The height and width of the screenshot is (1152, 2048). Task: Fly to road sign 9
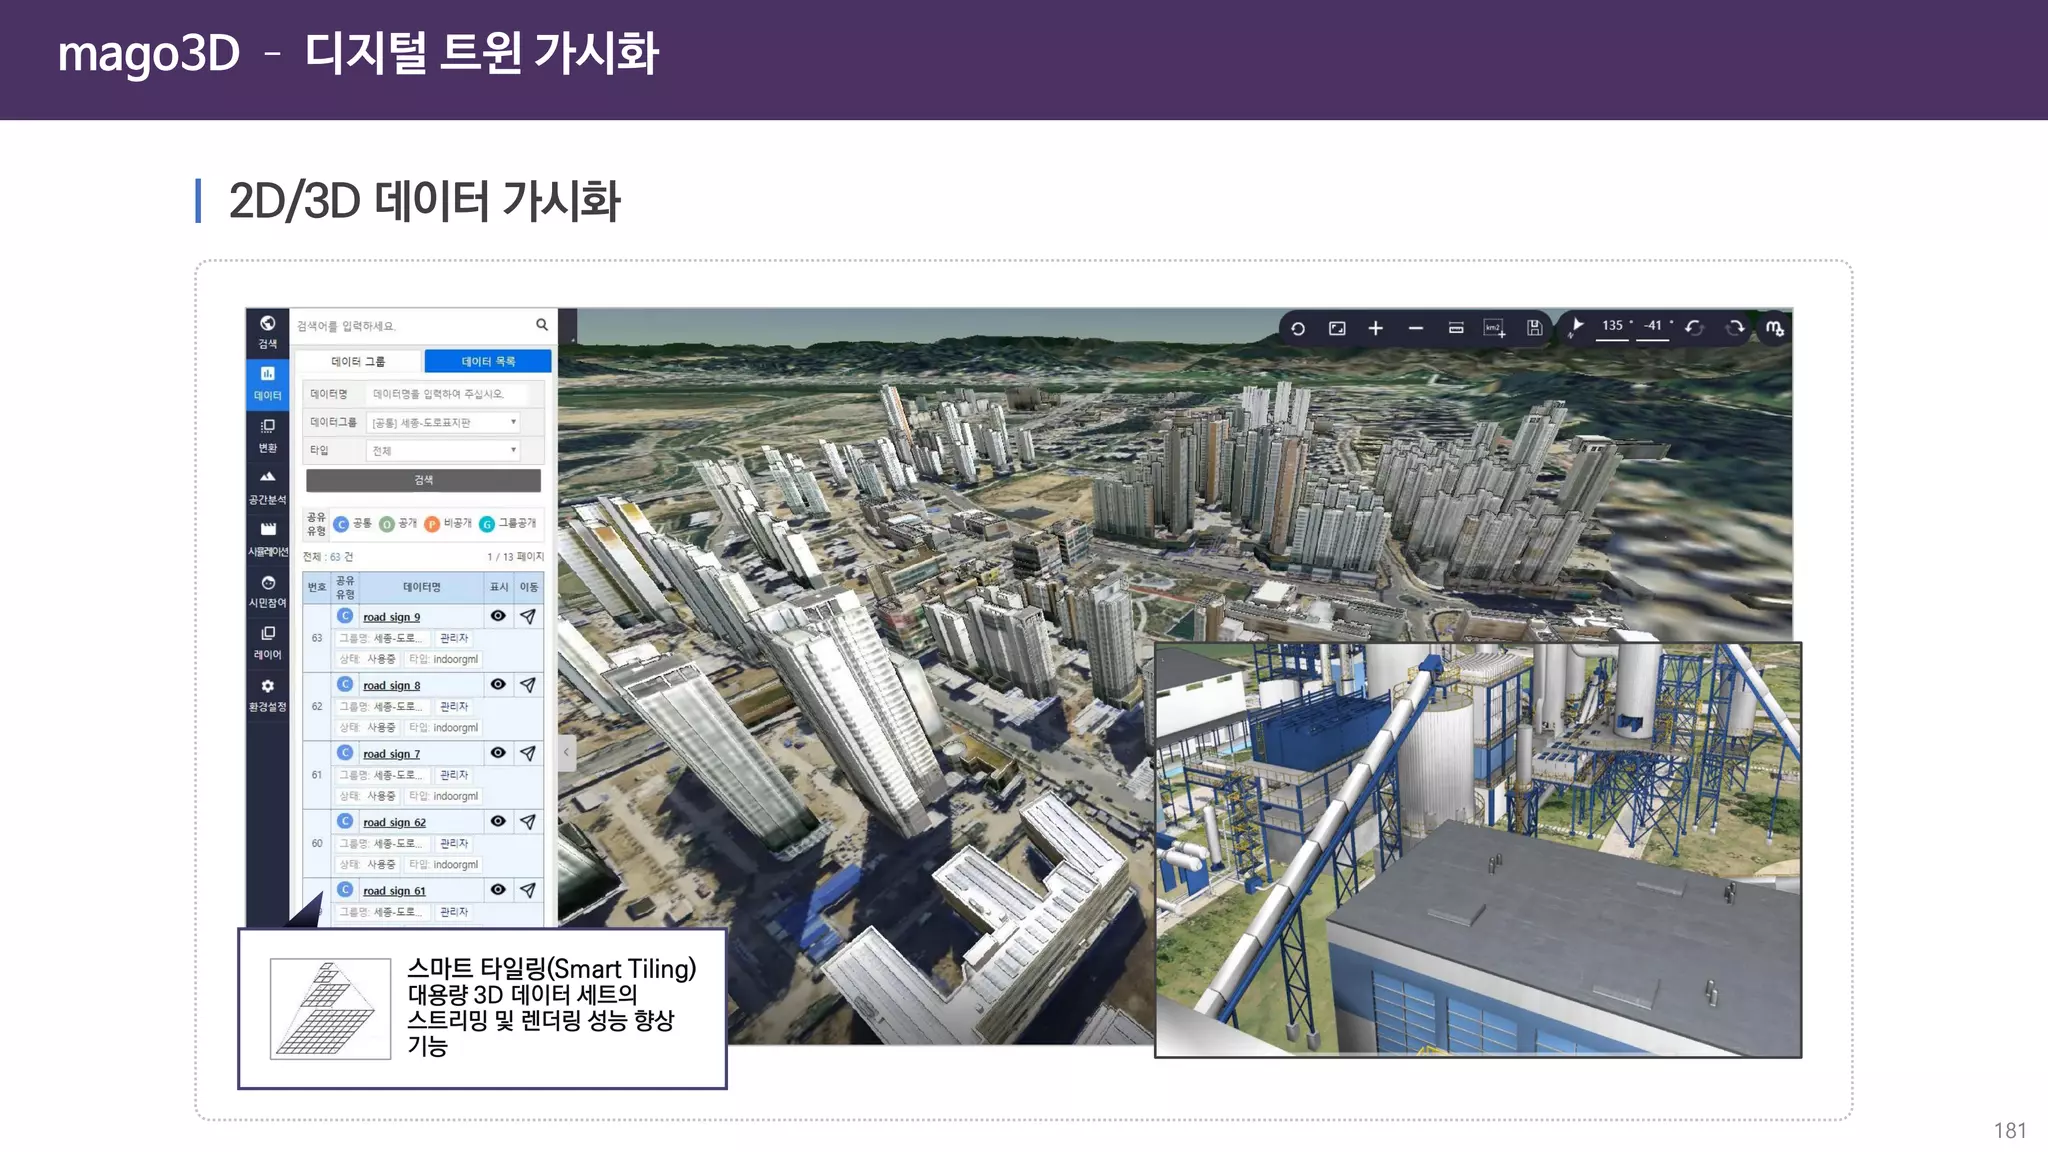(x=528, y=617)
